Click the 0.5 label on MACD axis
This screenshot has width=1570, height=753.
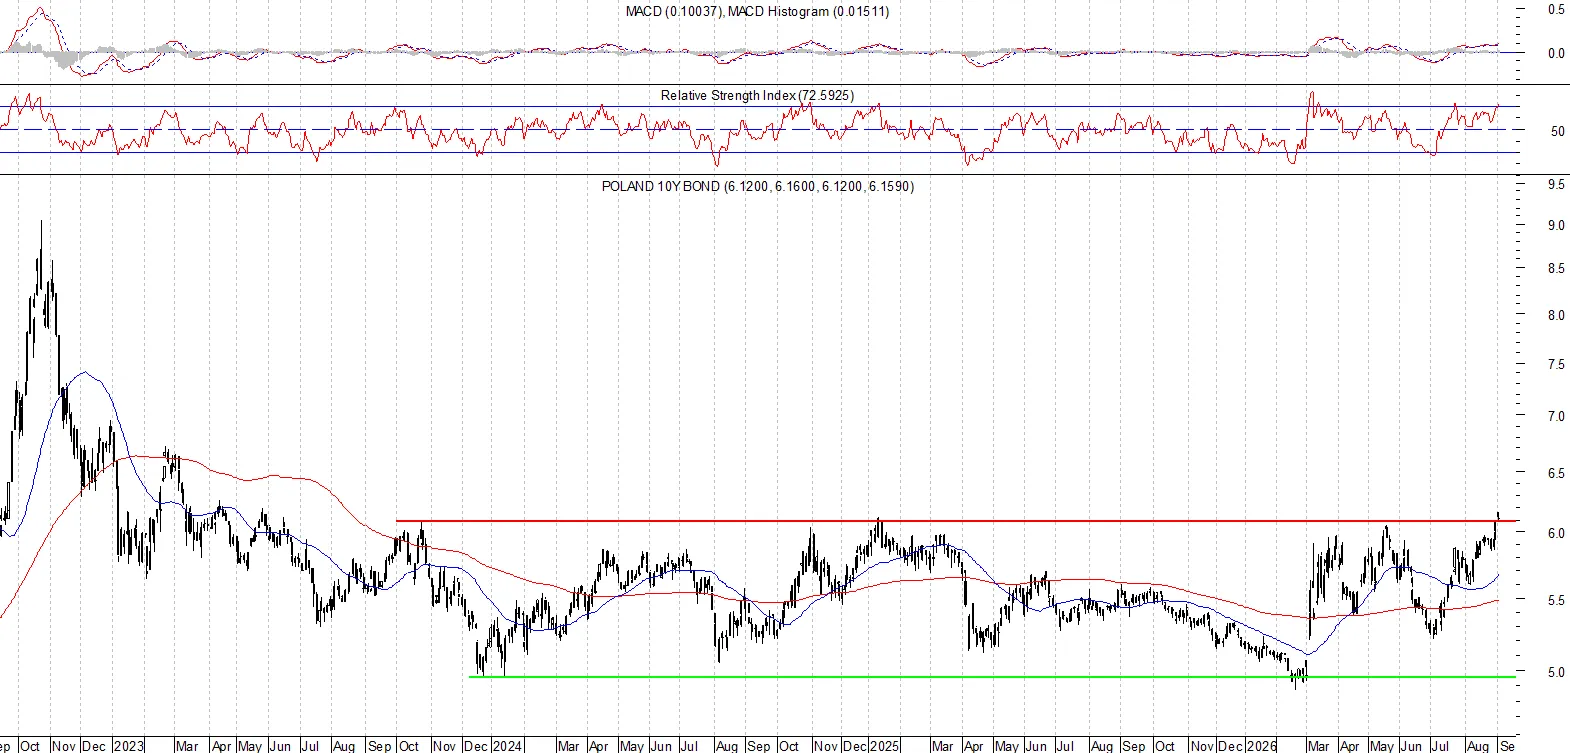point(1556,10)
